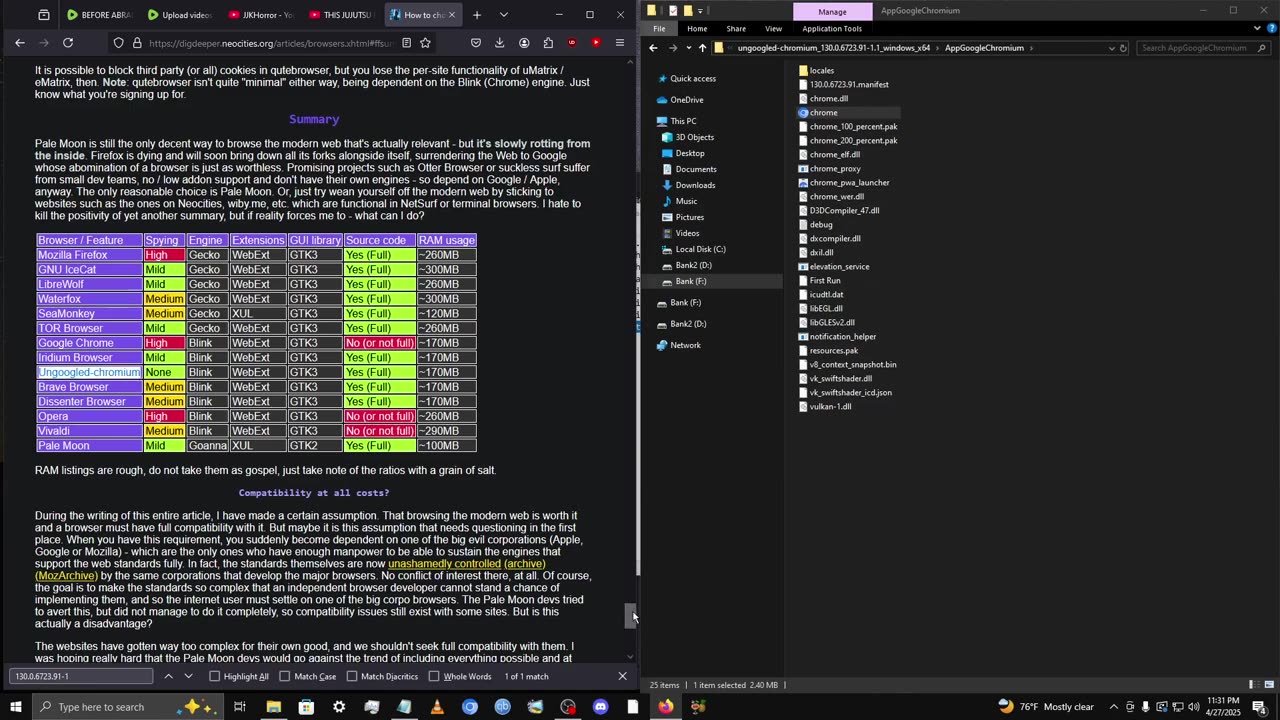Screen dimensions: 1280x720
Task: Open the uBlock Origin extension icon
Action: point(572,43)
